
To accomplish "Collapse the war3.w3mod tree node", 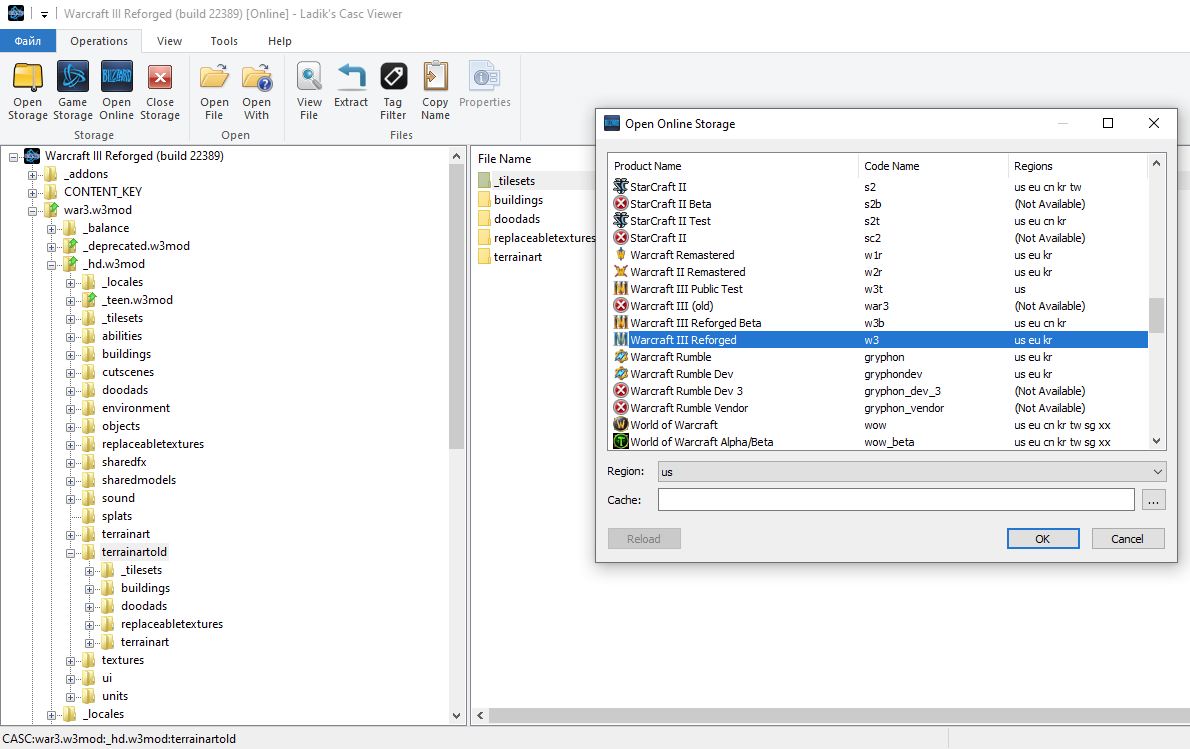I will click(x=32, y=211).
